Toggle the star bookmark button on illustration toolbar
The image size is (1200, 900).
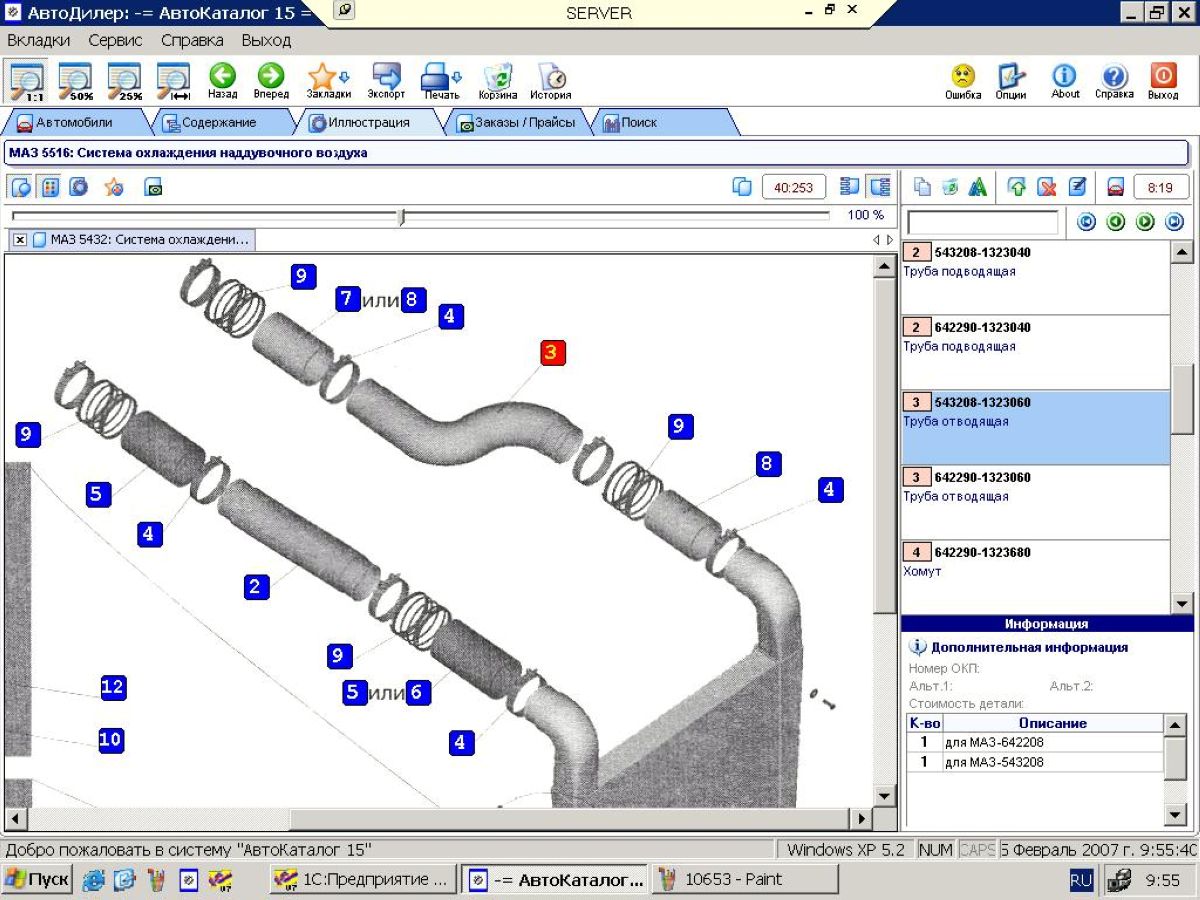(x=115, y=187)
